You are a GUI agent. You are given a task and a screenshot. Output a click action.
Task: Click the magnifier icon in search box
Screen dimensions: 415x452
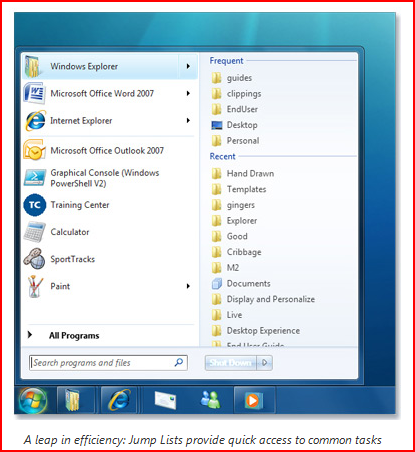coord(179,362)
